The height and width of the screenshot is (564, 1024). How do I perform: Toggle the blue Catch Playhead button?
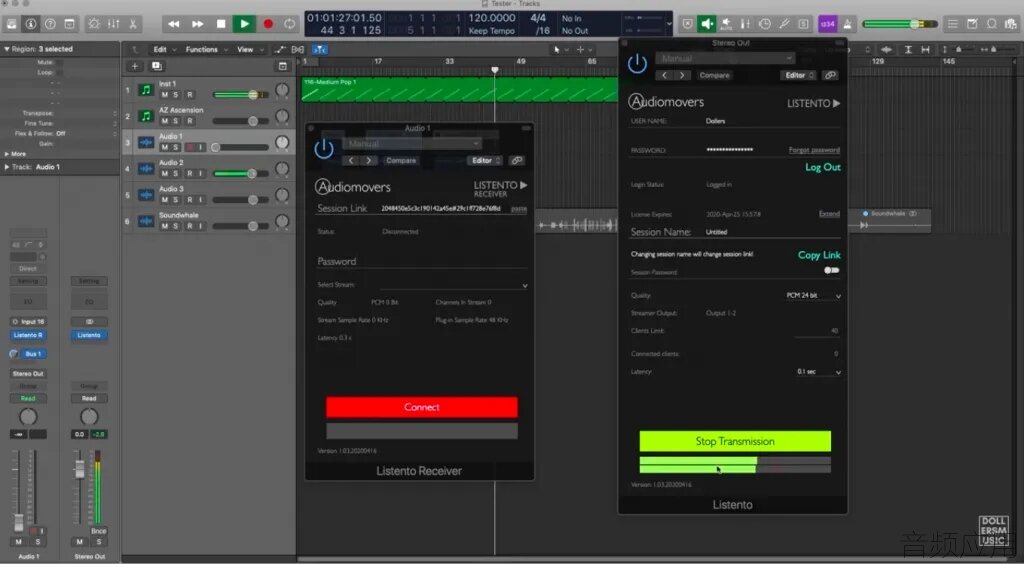(319, 50)
